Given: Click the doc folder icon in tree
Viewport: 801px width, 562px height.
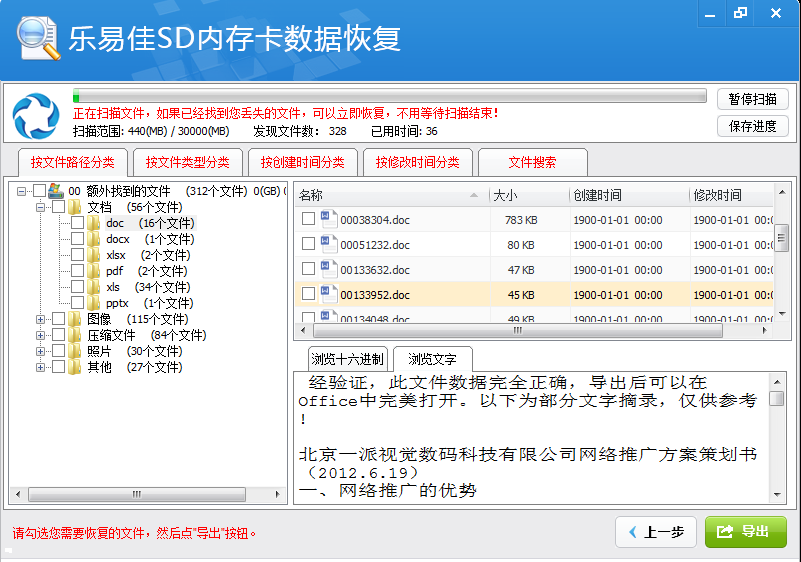Looking at the screenshot, I should [94, 223].
